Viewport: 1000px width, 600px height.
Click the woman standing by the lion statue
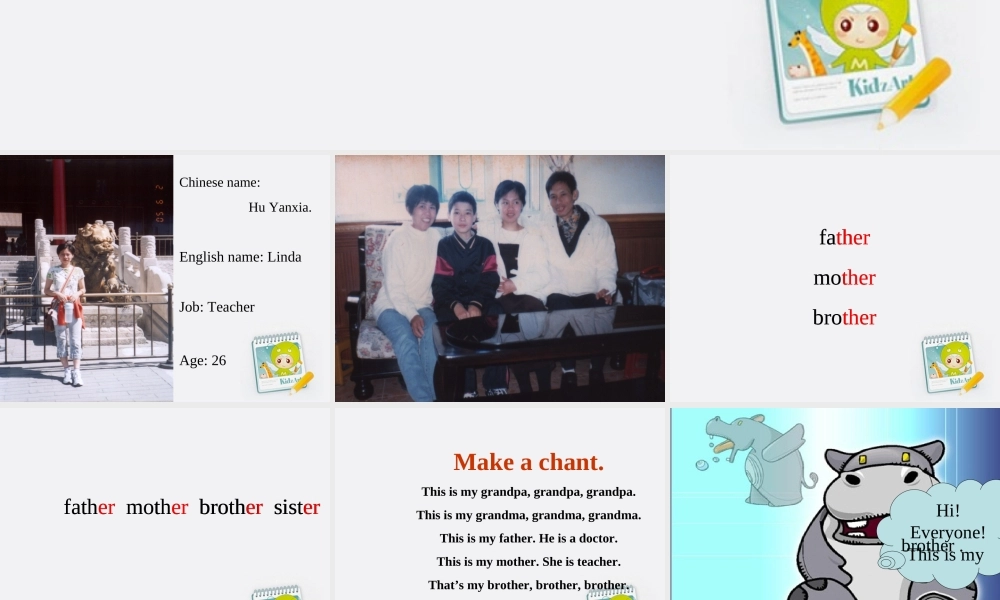(66, 312)
